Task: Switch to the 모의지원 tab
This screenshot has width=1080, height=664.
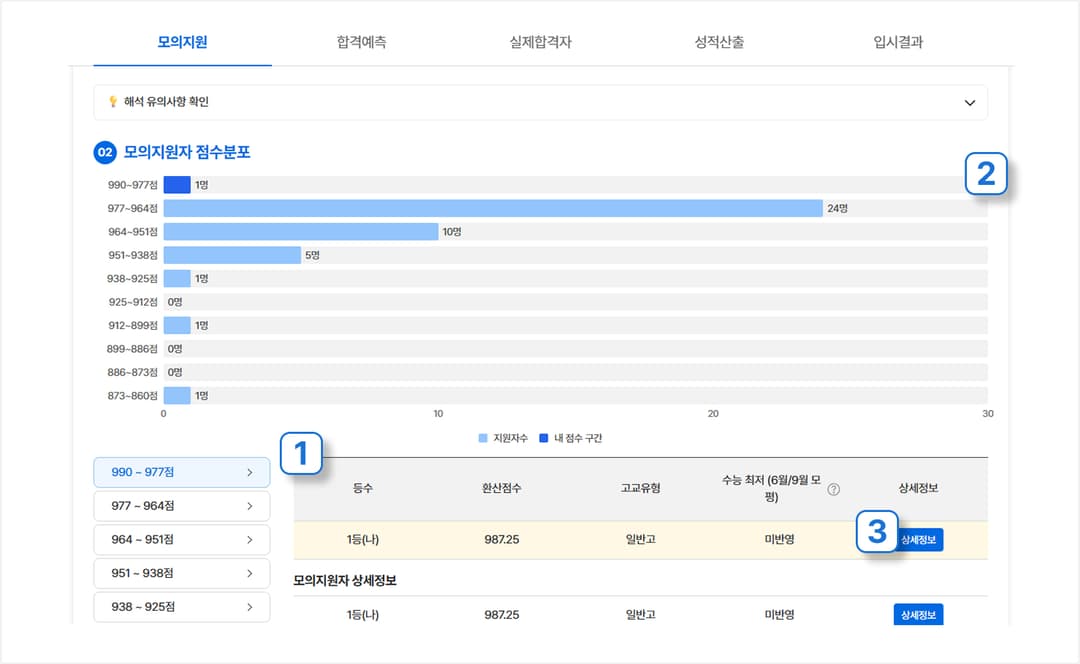Action: [182, 42]
